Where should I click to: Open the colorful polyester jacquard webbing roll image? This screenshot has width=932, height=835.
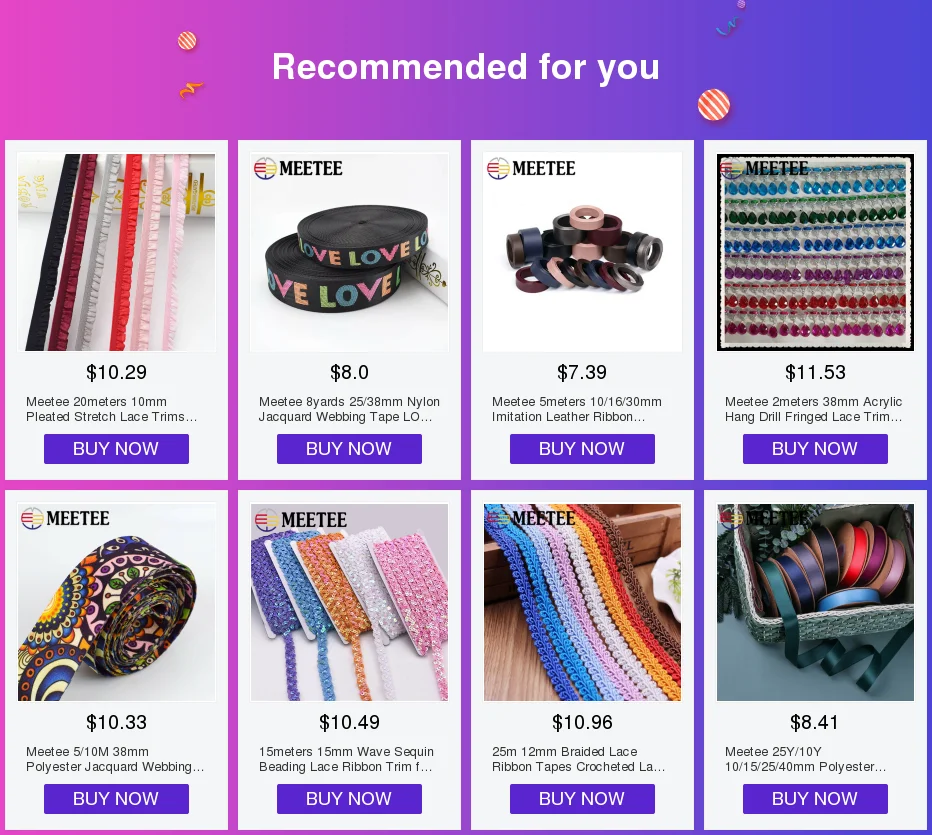[x=116, y=603]
